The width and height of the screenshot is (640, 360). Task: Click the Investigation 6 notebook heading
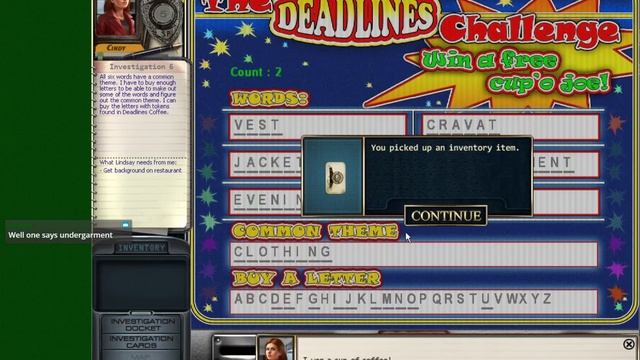tap(141, 67)
